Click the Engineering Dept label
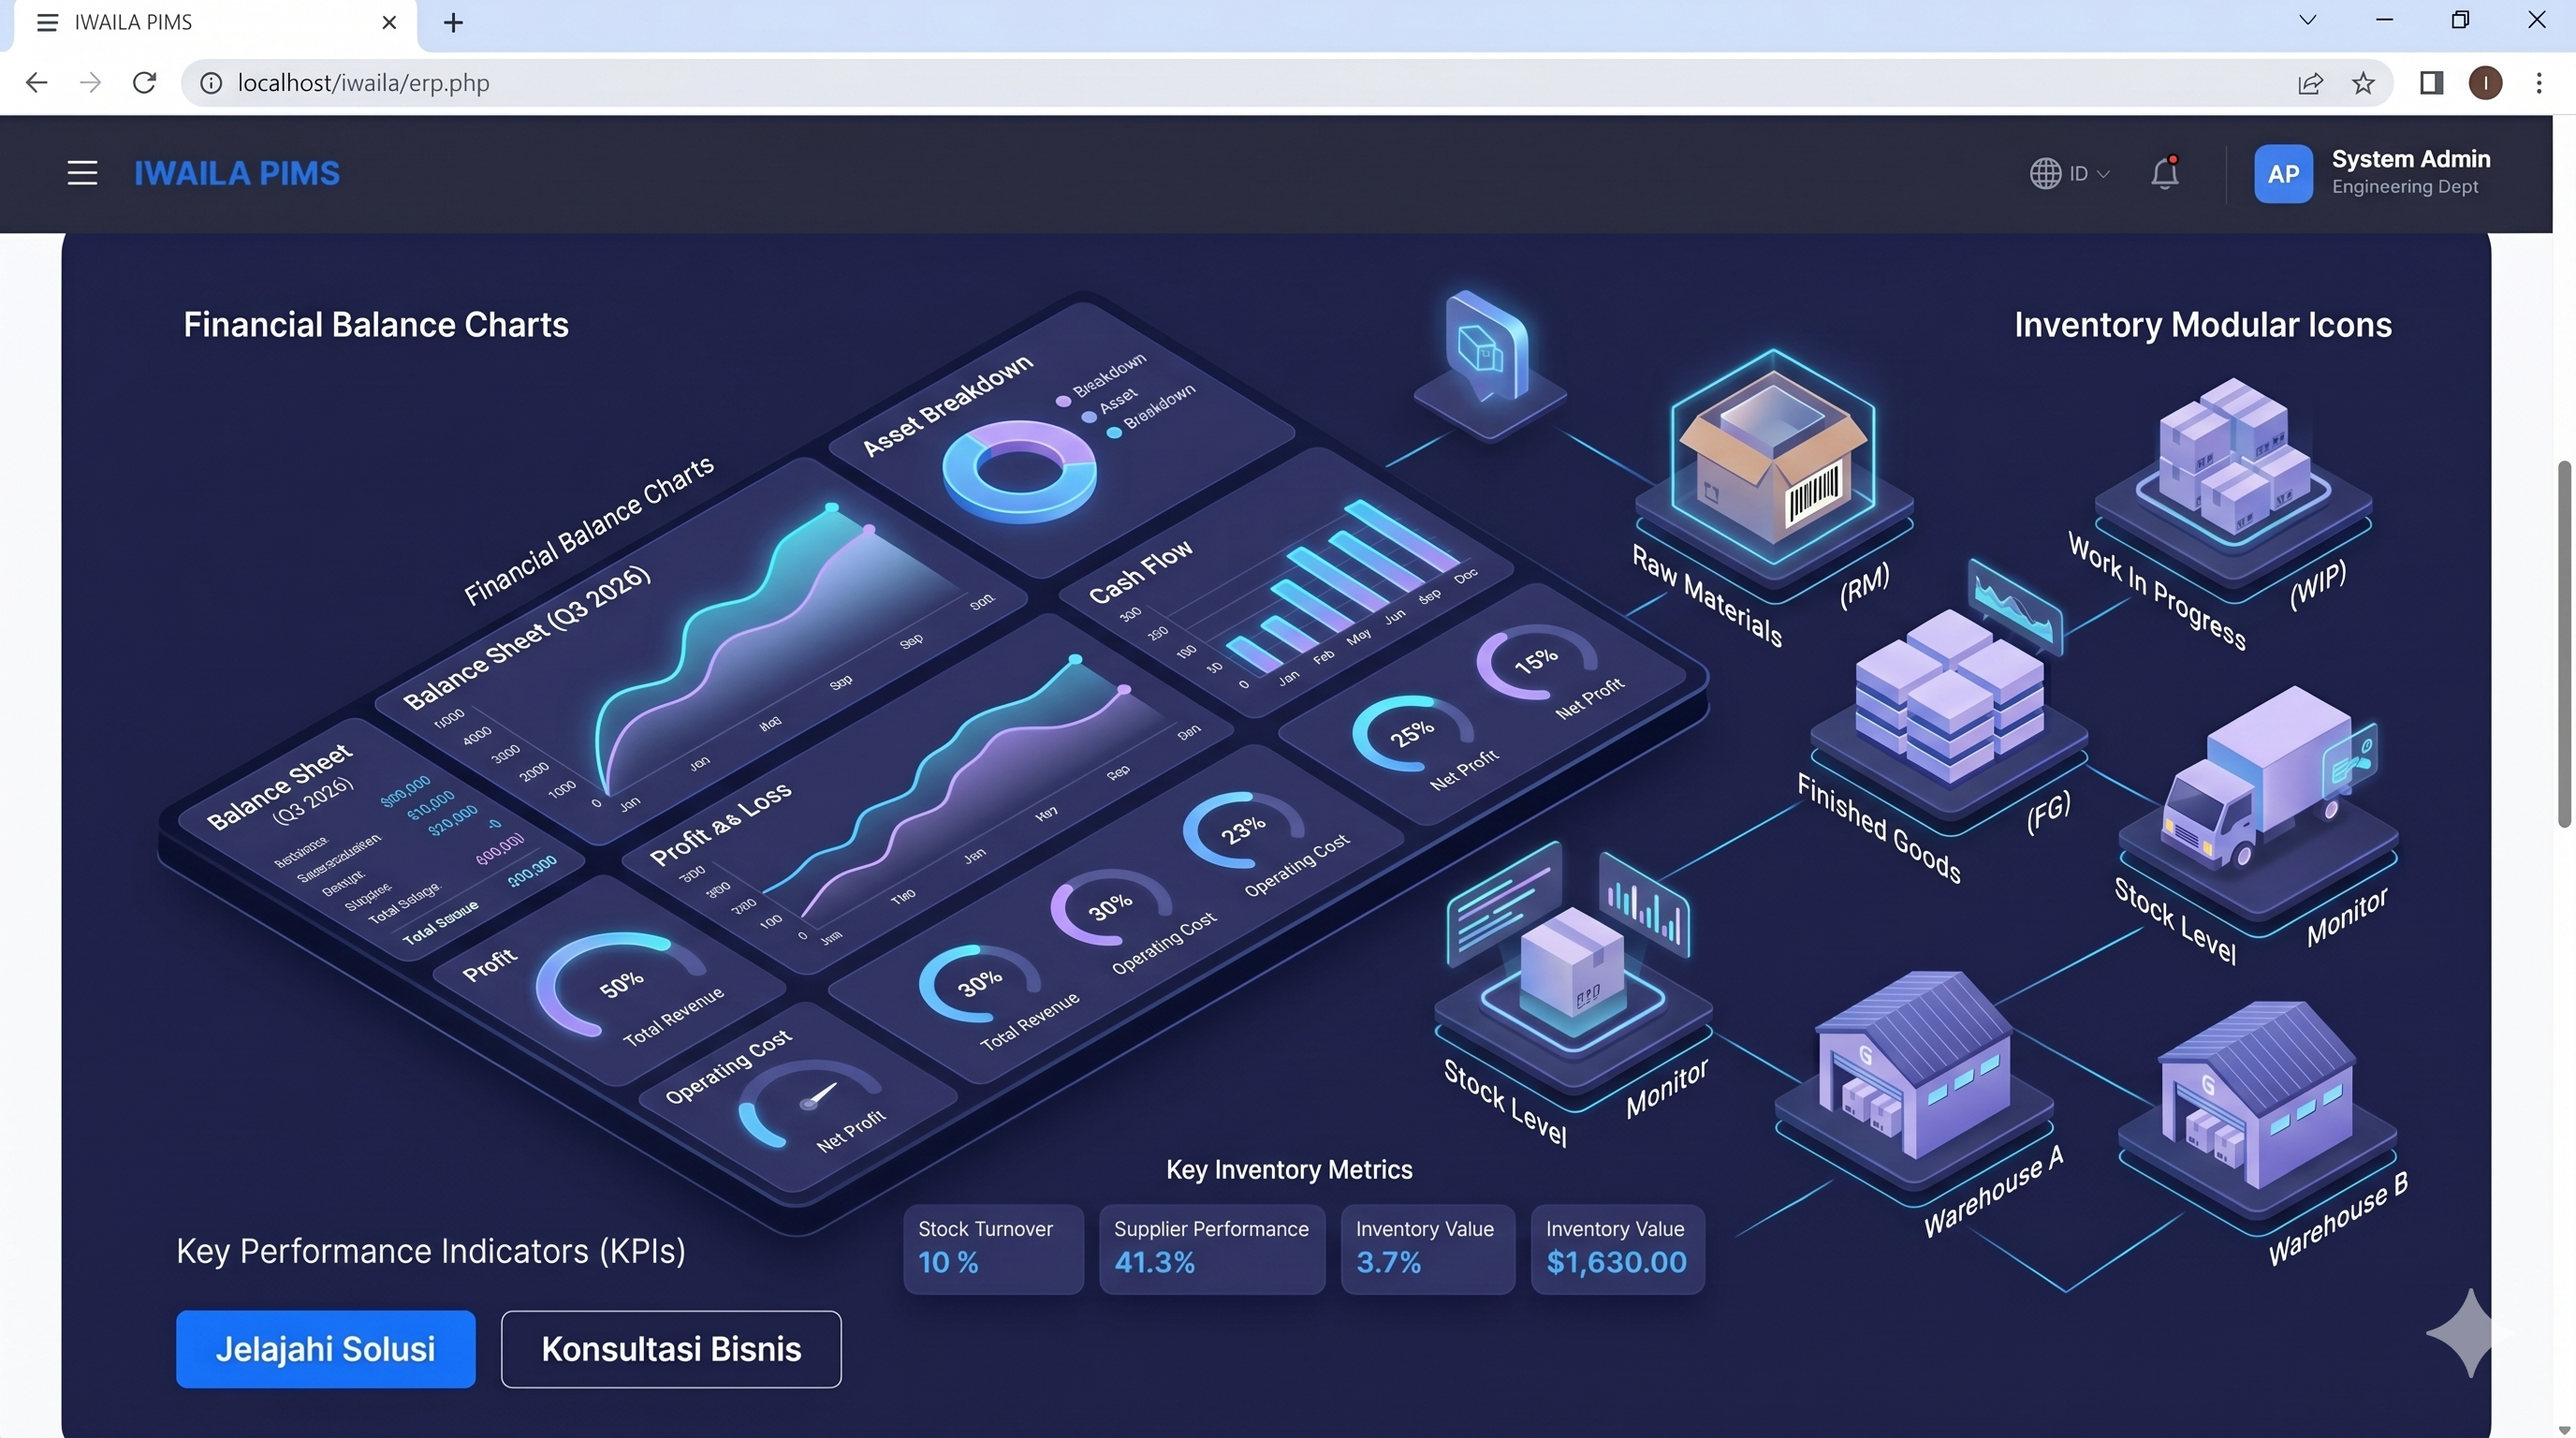2576x1438 pixels. [2405, 187]
